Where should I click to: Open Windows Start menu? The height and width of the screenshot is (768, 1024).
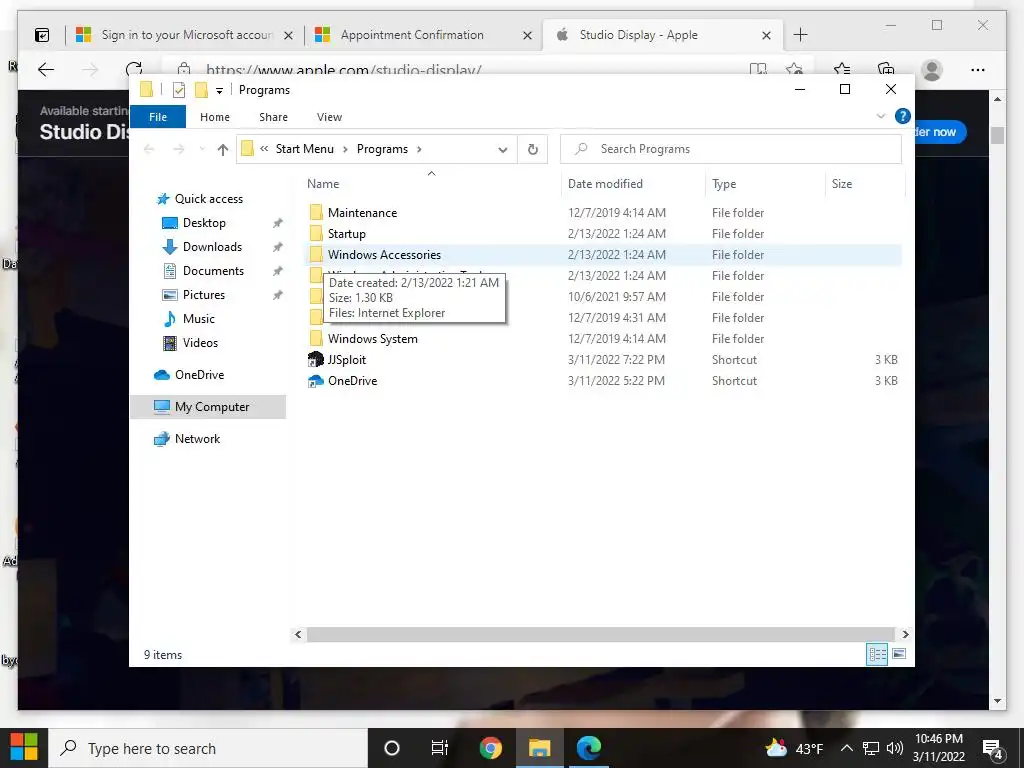click(x=24, y=748)
